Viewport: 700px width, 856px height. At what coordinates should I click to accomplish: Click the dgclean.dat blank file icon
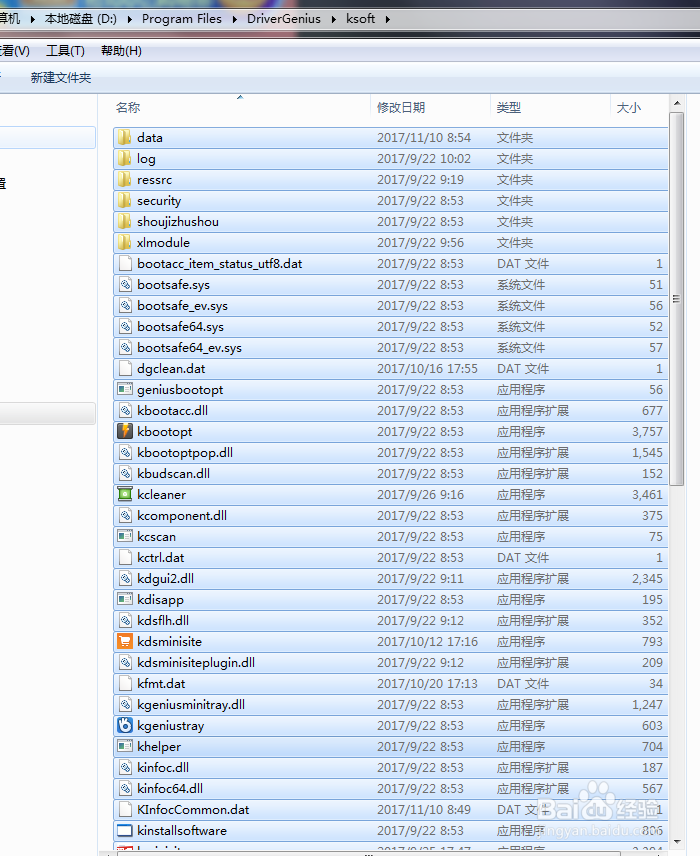point(125,368)
